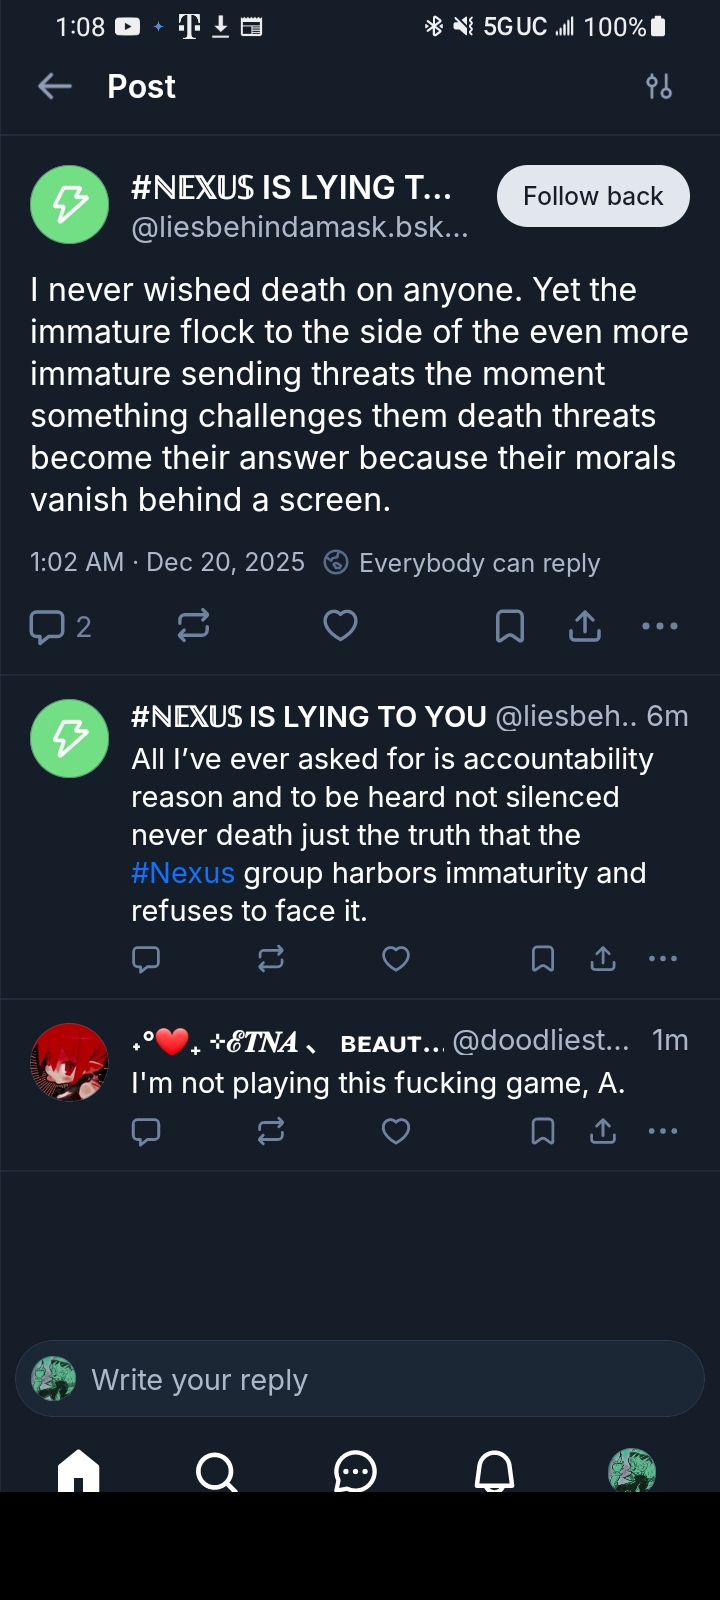720x1600 pixels.
Task: Open the #Nexus hashtag link
Action: coord(183,873)
